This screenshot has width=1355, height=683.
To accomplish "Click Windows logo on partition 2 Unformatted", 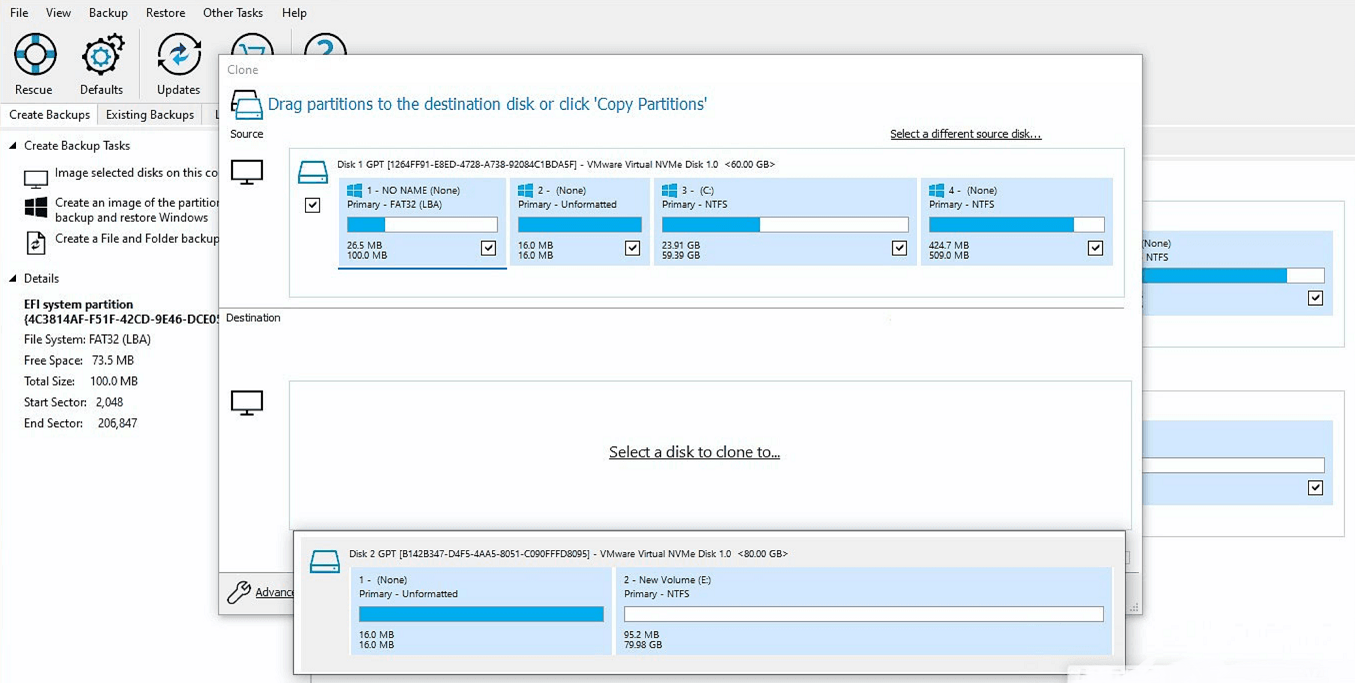I will pos(525,190).
